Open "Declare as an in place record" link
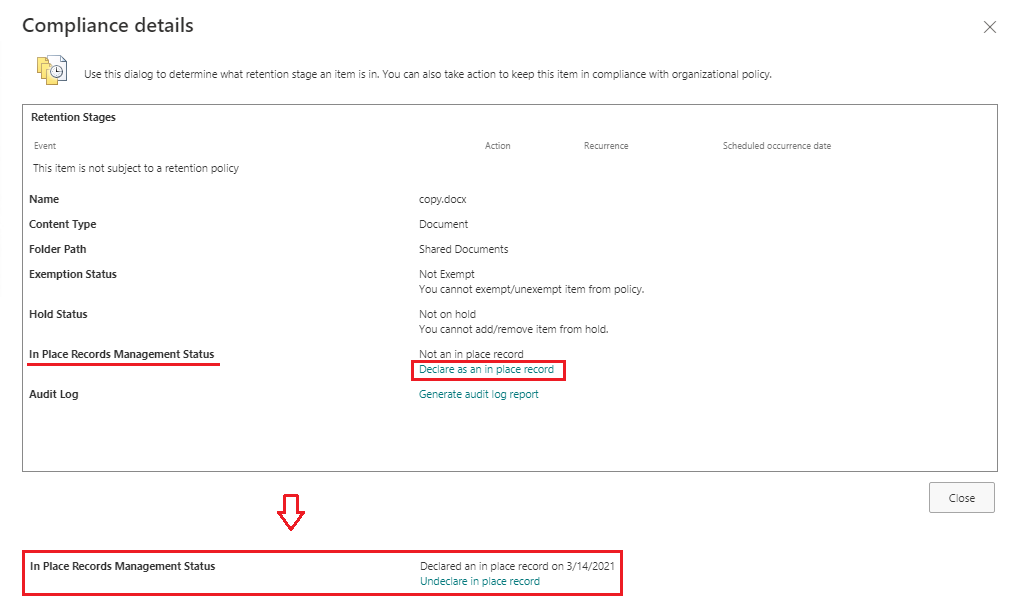 (488, 370)
